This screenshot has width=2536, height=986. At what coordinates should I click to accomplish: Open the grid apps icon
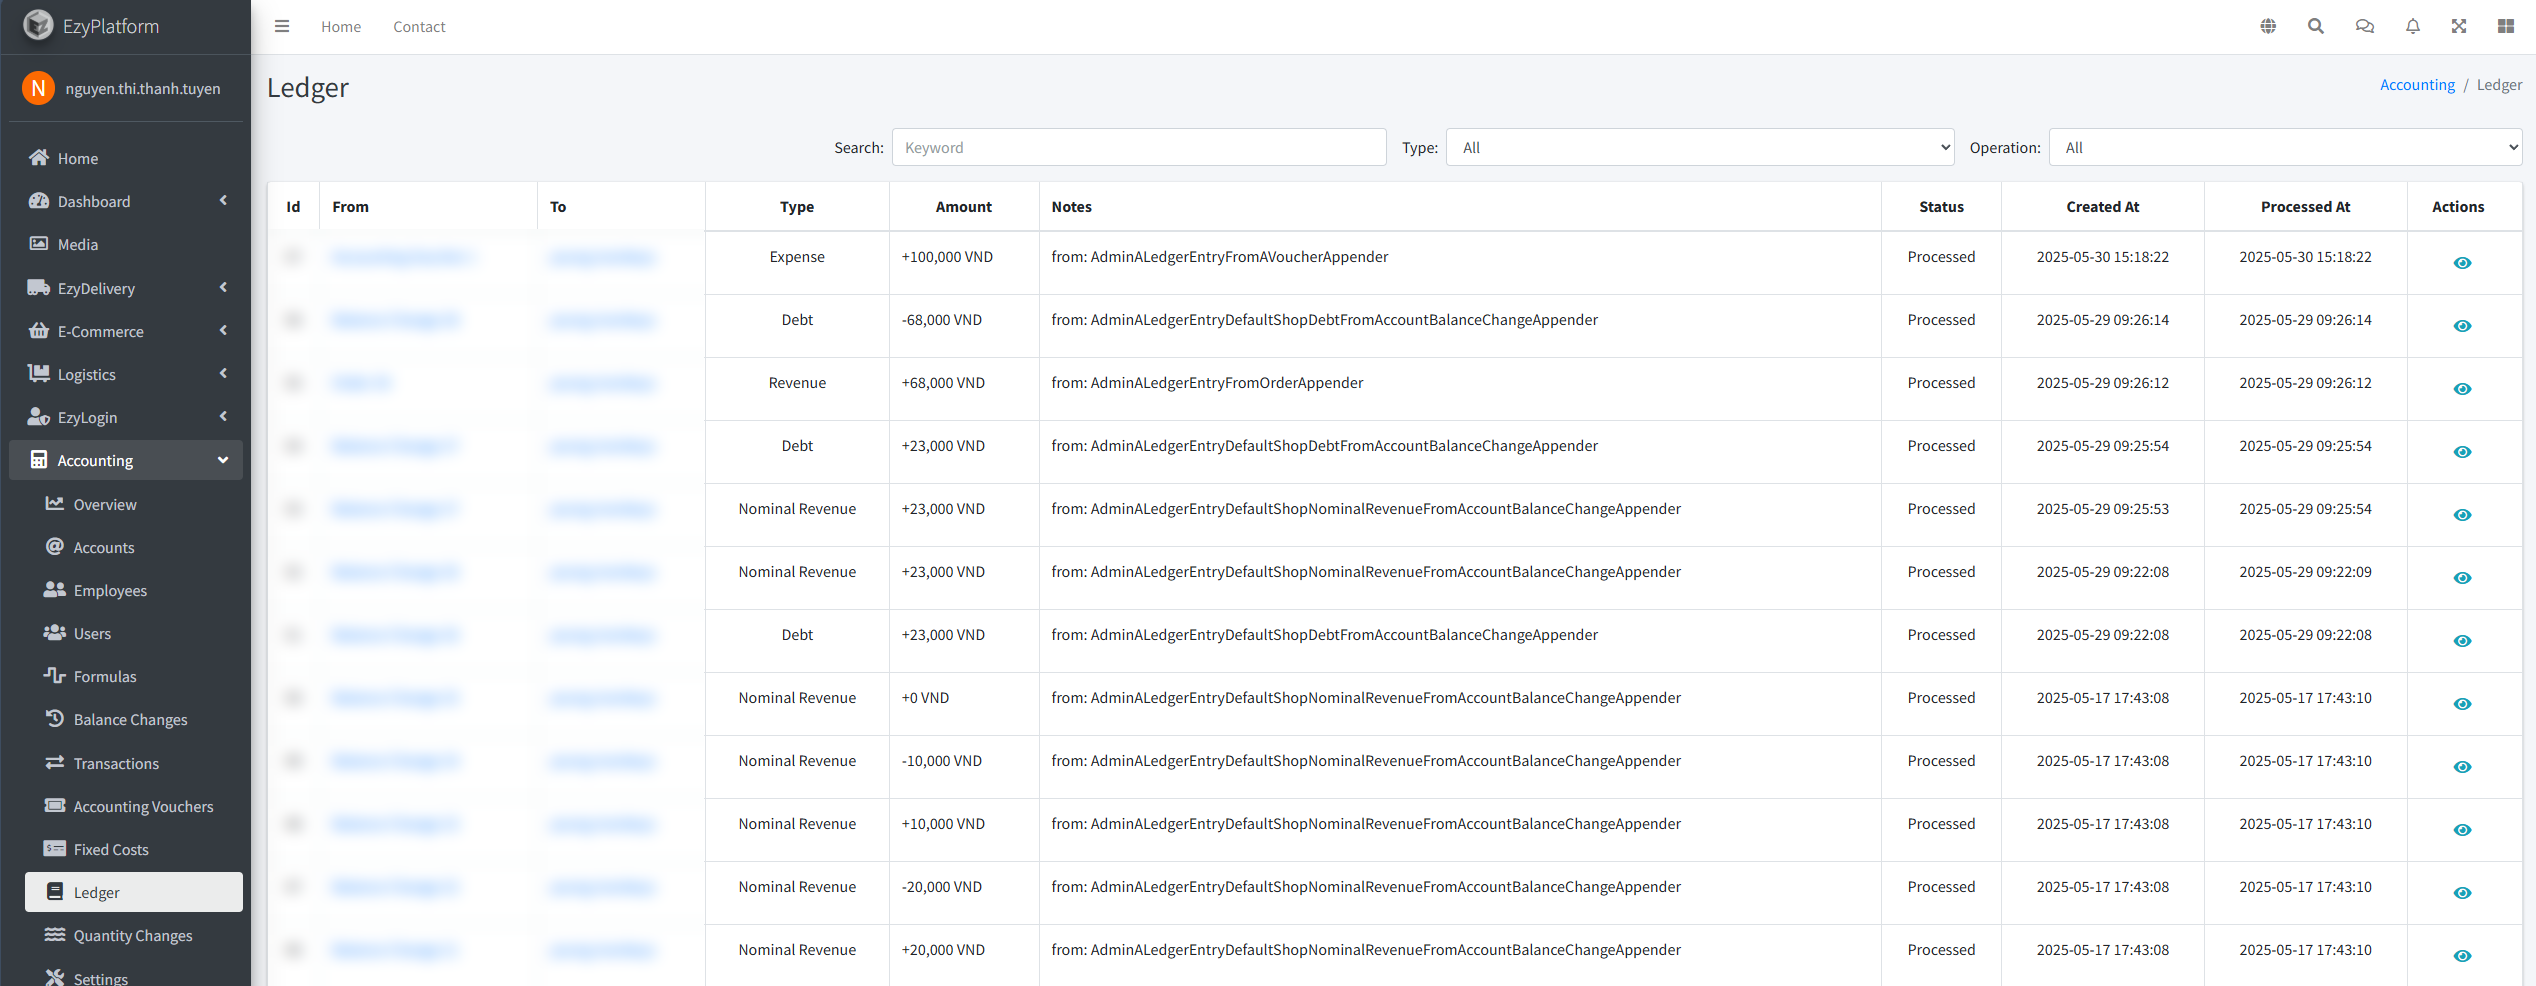click(x=2506, y=26)
